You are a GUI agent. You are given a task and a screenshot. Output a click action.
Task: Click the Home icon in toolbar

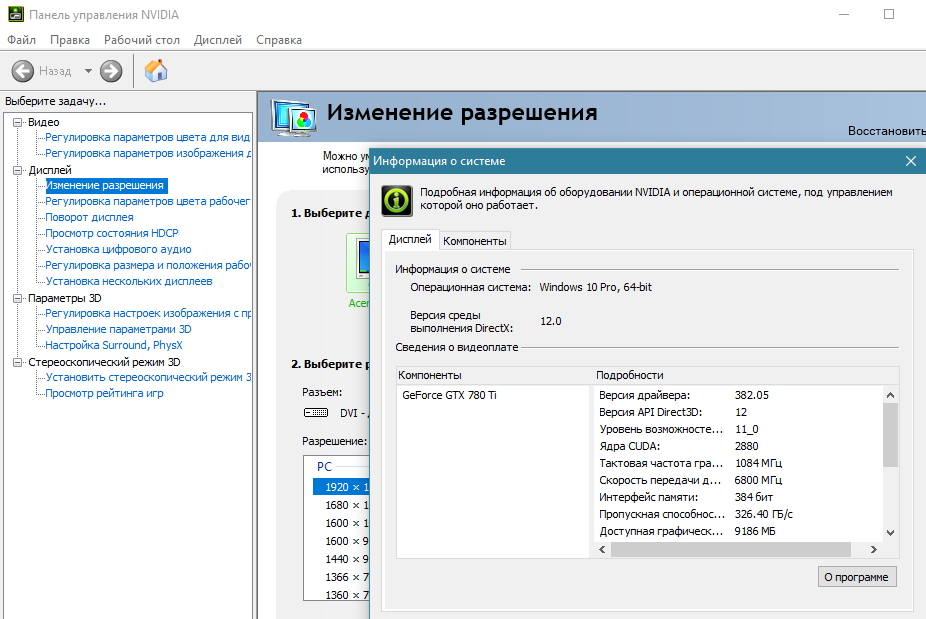tap(156, 71)
